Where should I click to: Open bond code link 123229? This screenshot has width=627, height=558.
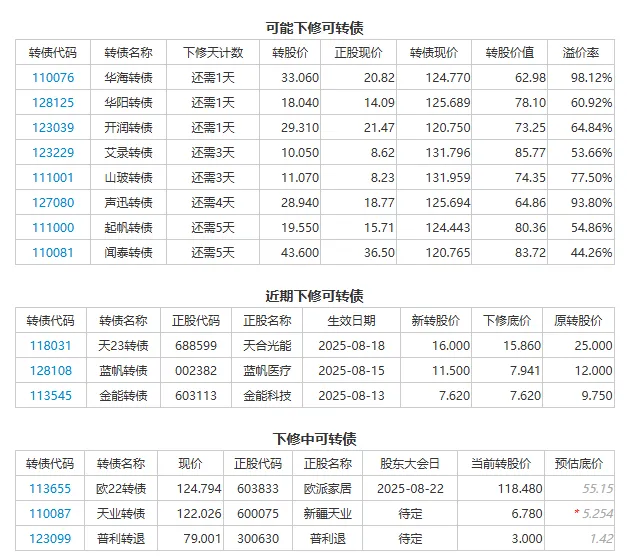53,153
